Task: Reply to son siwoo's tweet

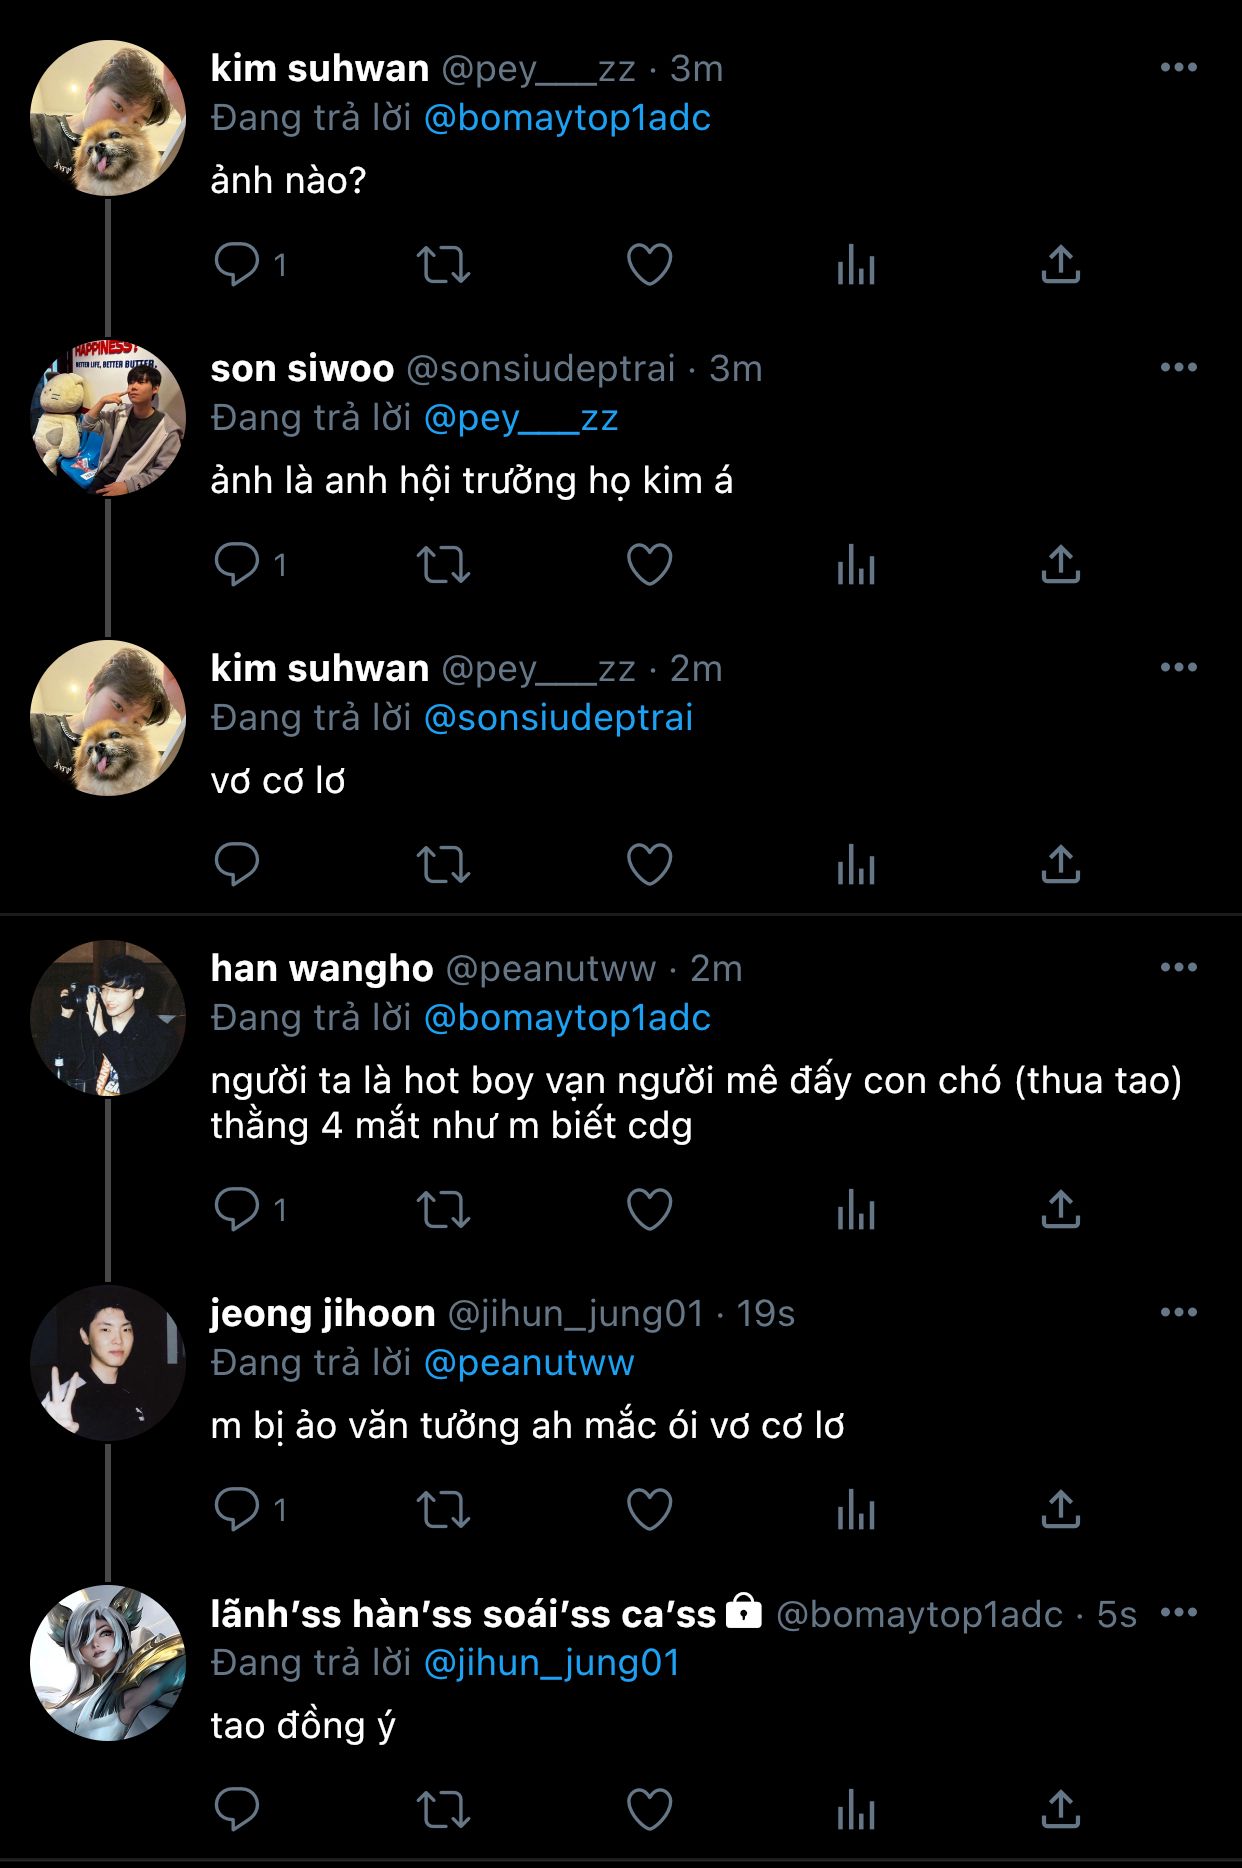Action: pyautogui.click(x=237, y=565)
